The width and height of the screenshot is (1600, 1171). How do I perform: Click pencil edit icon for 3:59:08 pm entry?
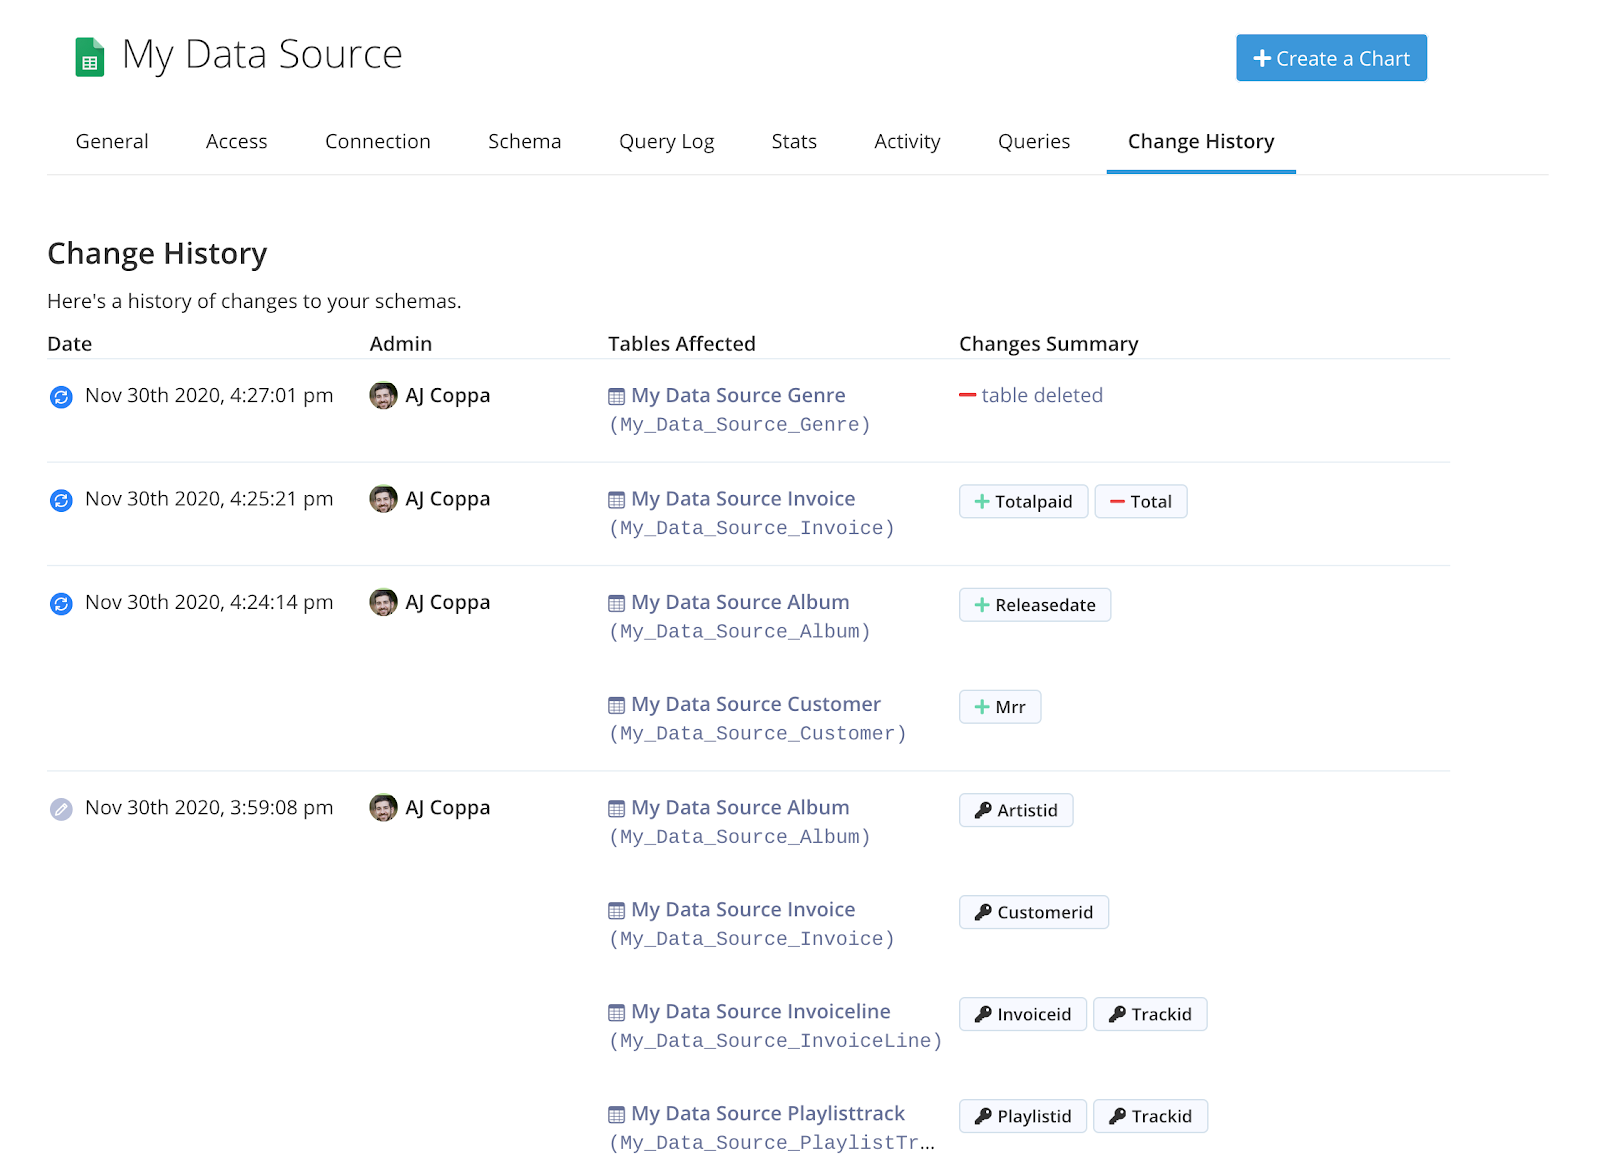(x=61, y=809)
